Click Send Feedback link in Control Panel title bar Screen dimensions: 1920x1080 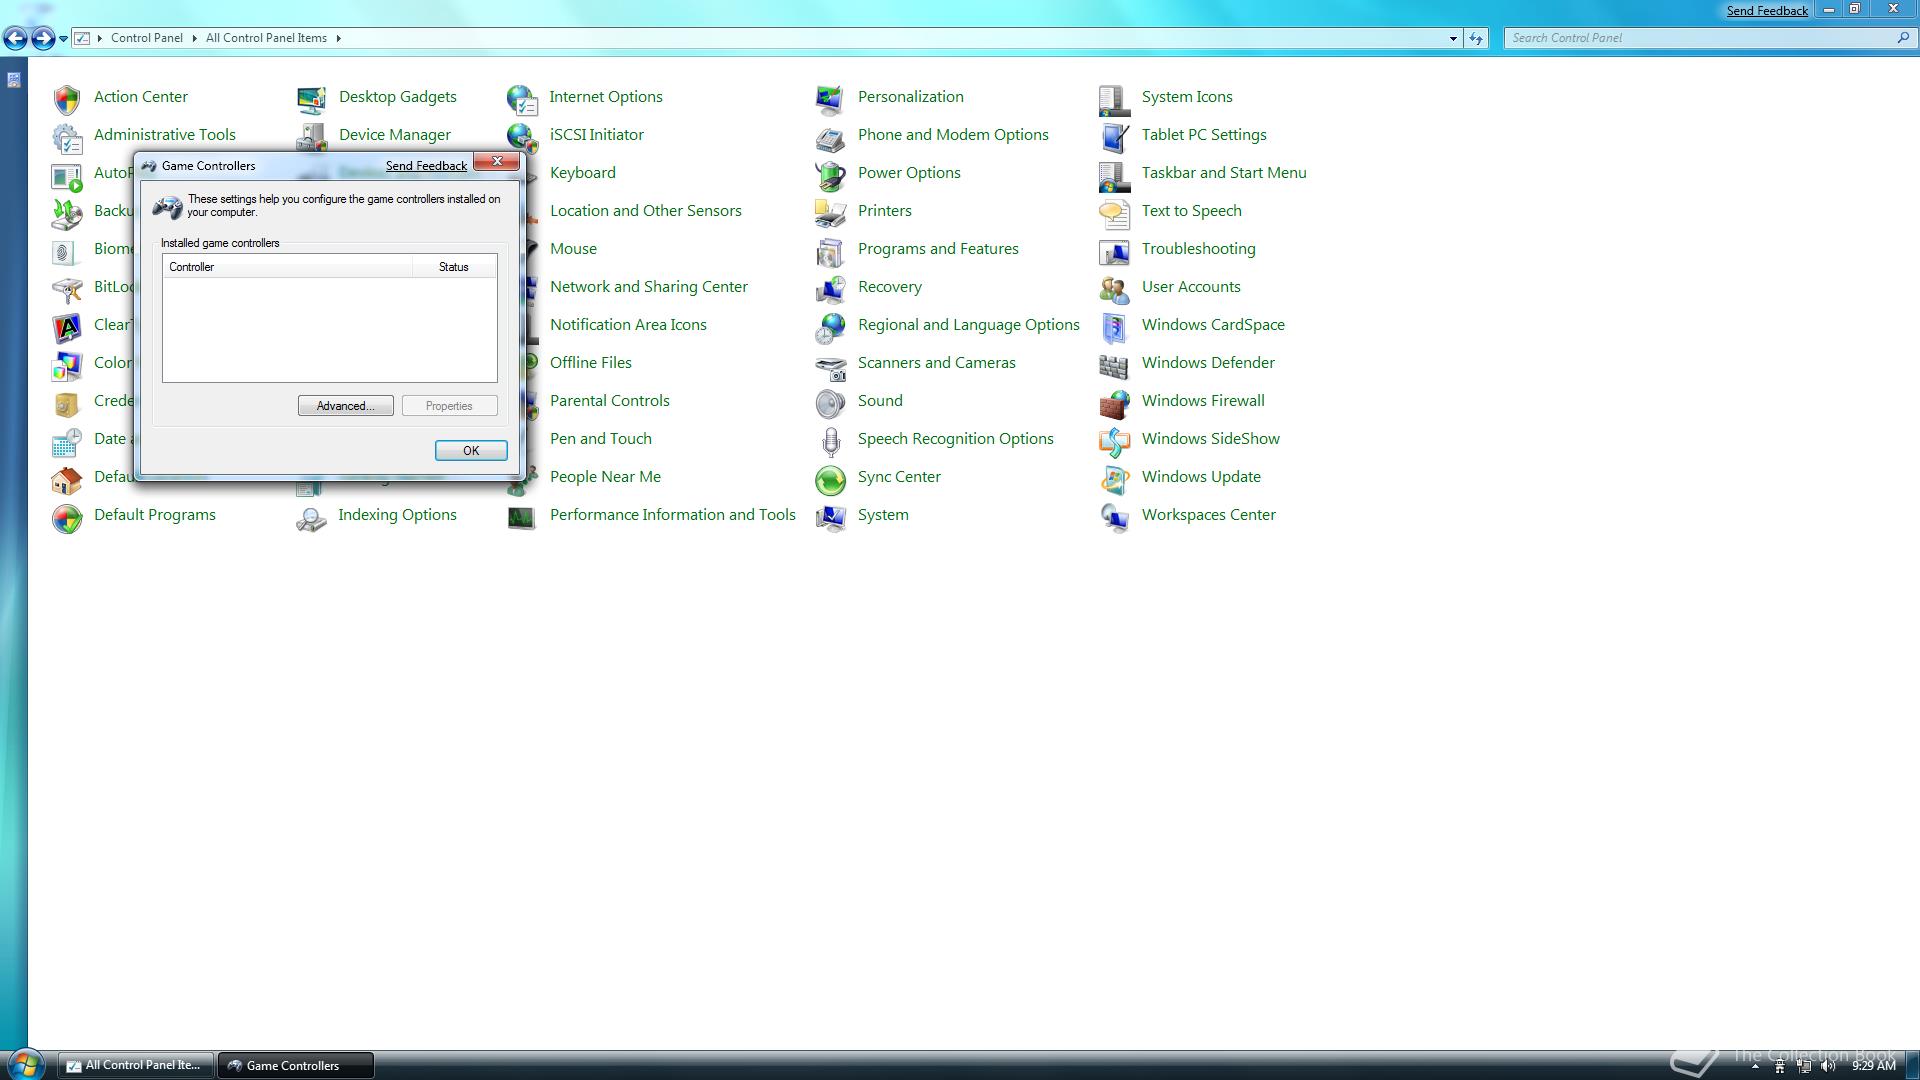[1767, 11]
